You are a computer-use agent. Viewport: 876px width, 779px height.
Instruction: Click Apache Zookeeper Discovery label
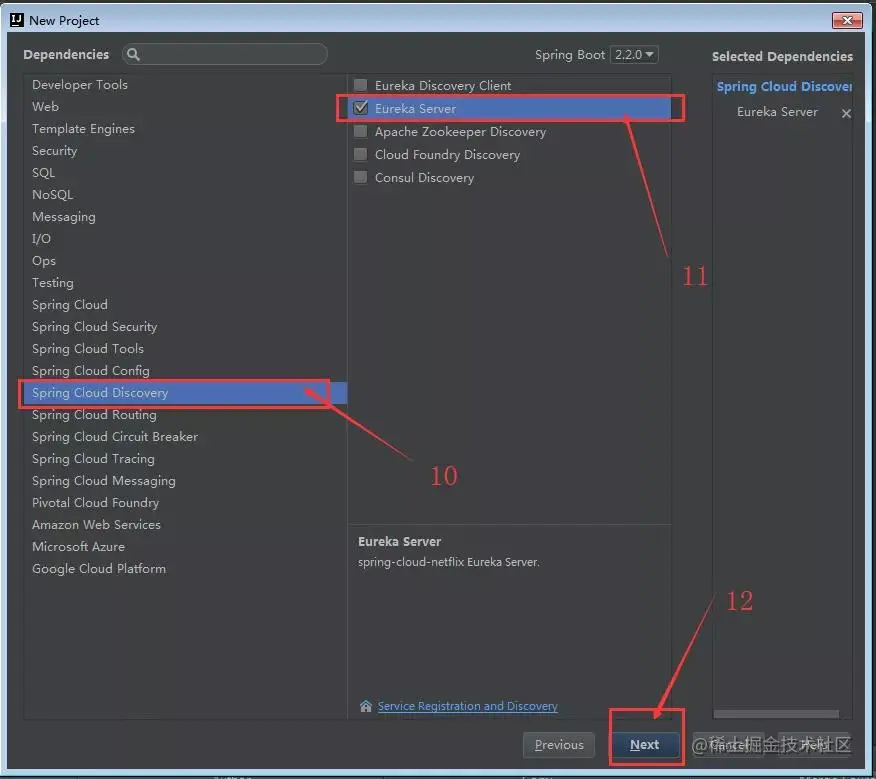click(x=460, y=132)
